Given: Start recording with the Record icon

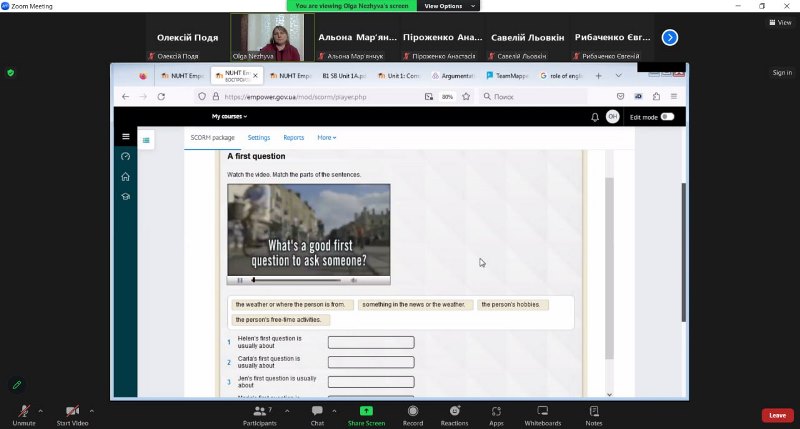Looking at the screenshot, I should 413,411.
